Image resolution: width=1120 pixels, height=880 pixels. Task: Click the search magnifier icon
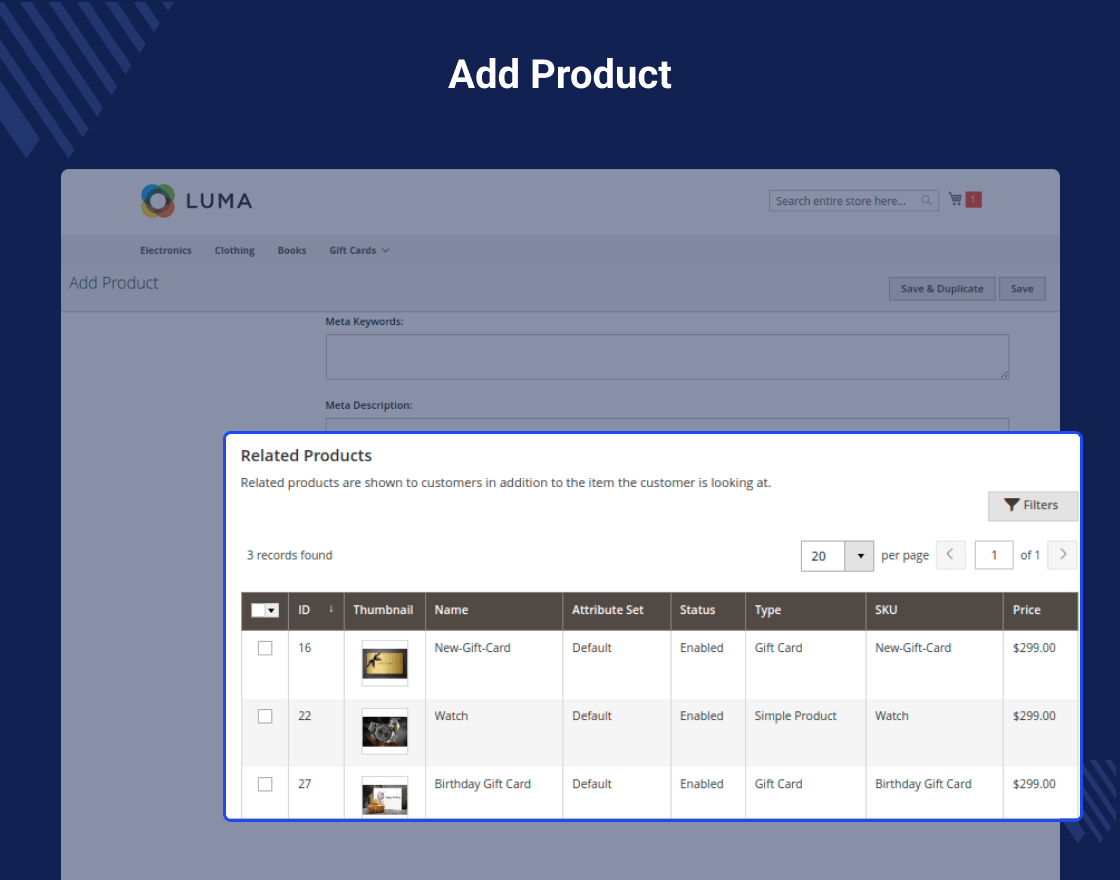(926, 201)
